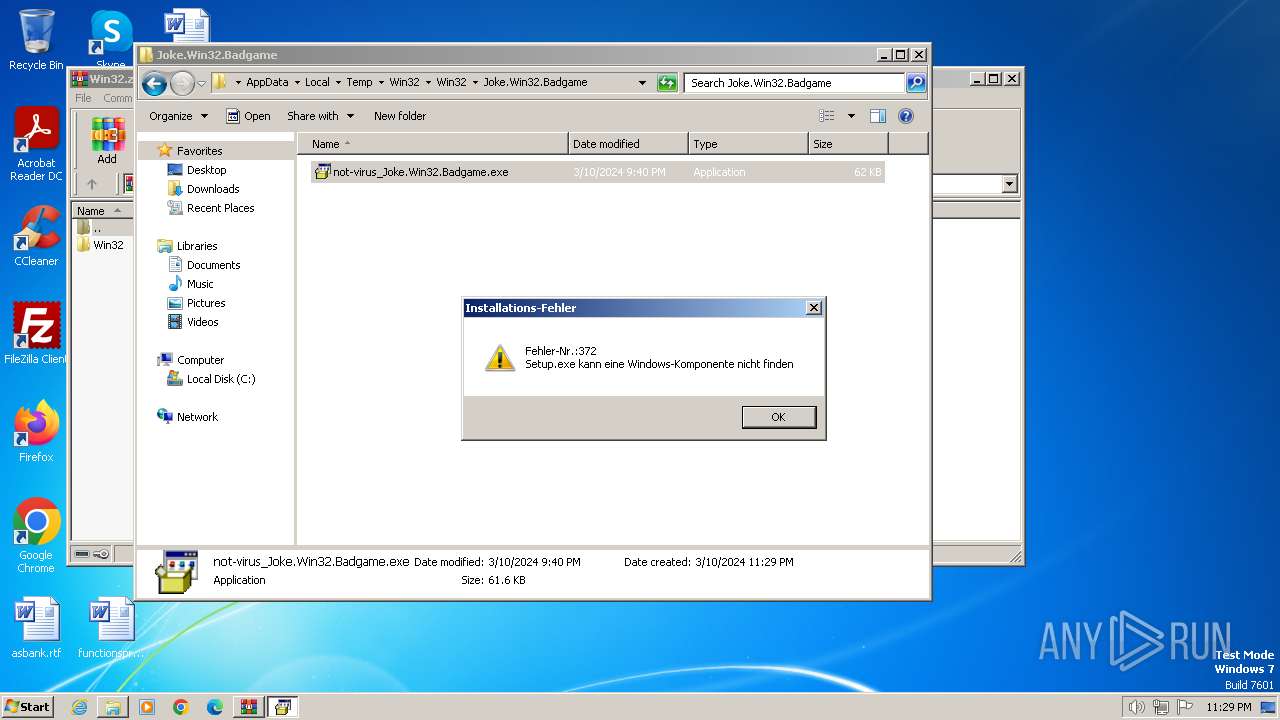1280x720 pixels.
Task: Click the Search Joke.Win32.Badgame field
Action: coord(795,83)
